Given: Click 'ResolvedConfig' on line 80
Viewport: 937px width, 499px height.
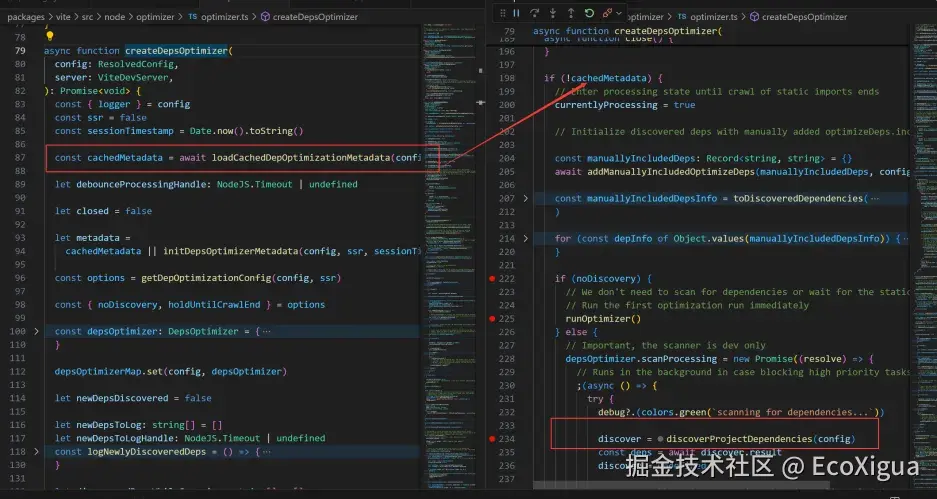Looking at the screenshot, I should click(136, 64).
